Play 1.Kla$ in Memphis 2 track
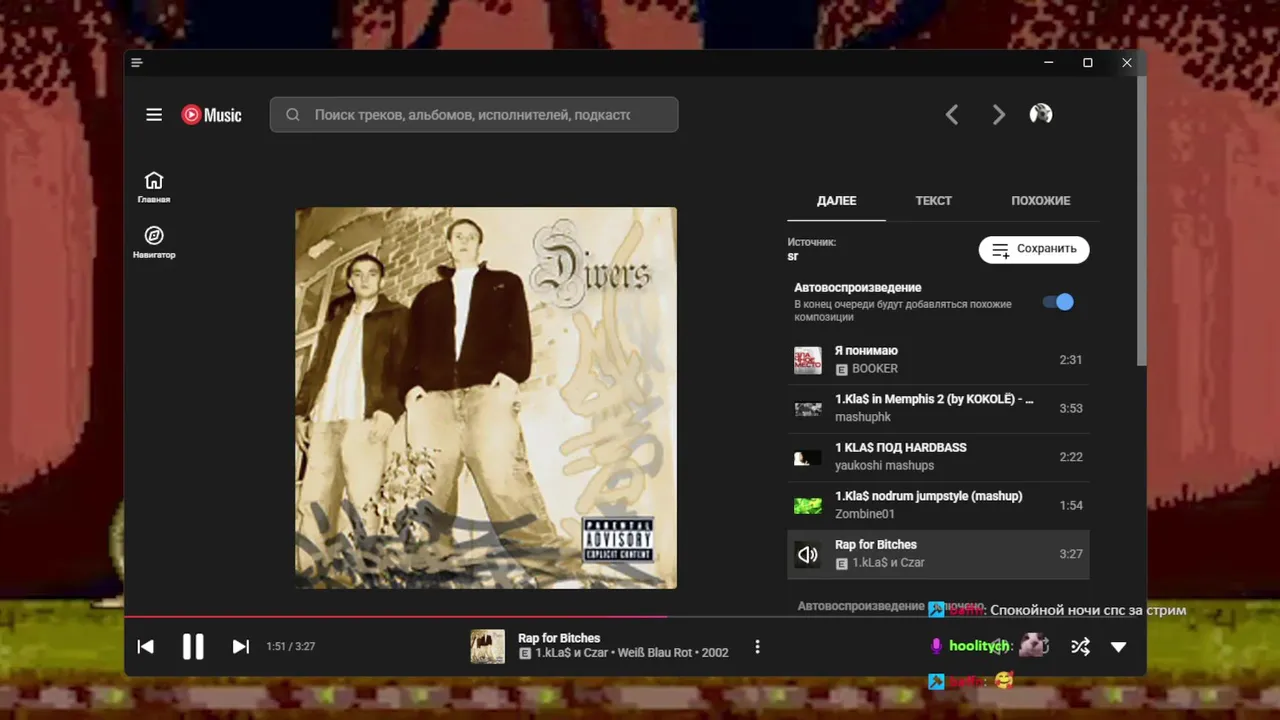 [934, 399]
